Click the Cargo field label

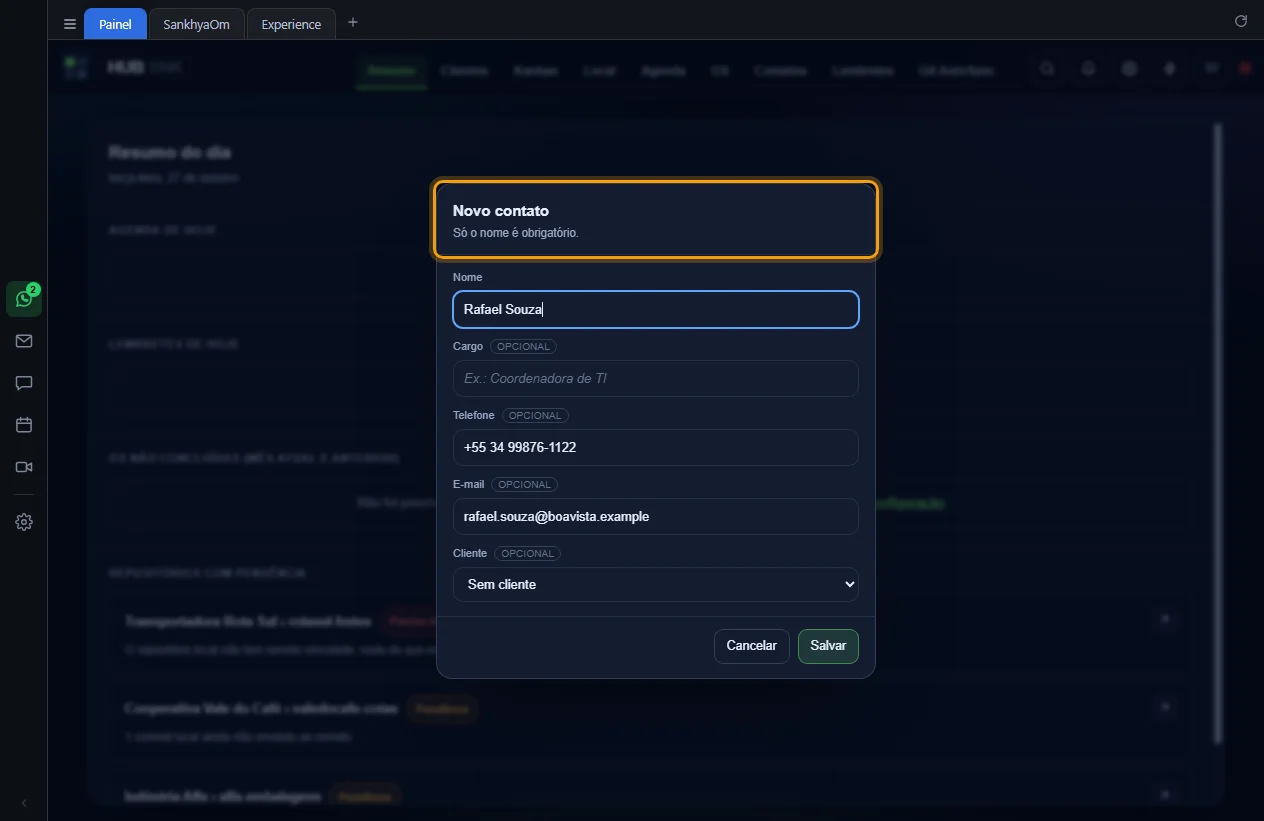[x=468, y=346]
